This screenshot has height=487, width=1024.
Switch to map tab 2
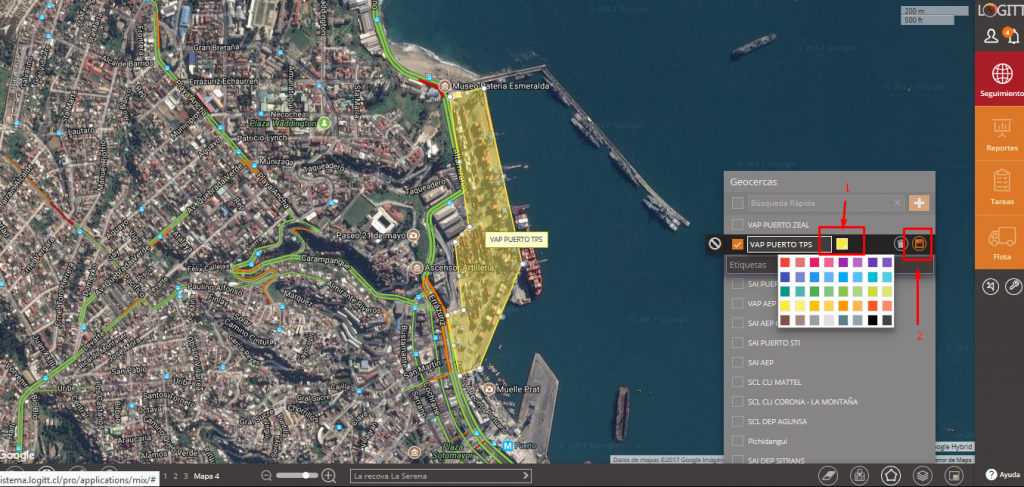(x=175, y=476)
